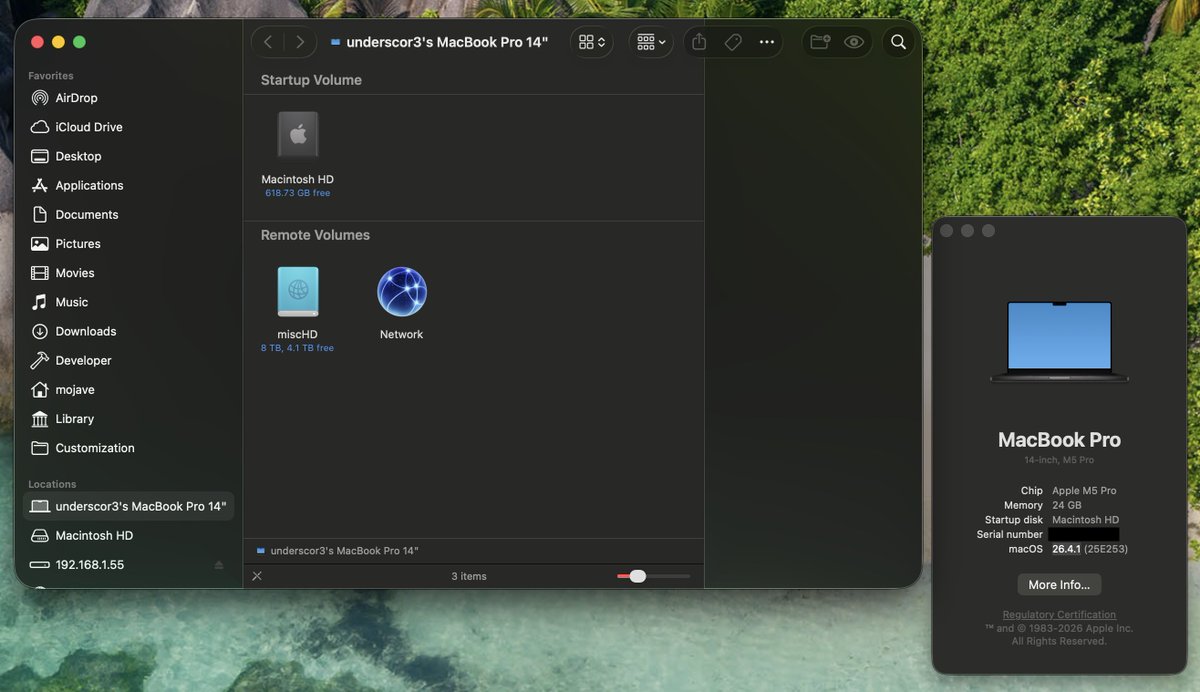This screenshot has width=1200, height=692.
Task: Click the Apple M5 Pro chip value
Action: (1084, 491)
